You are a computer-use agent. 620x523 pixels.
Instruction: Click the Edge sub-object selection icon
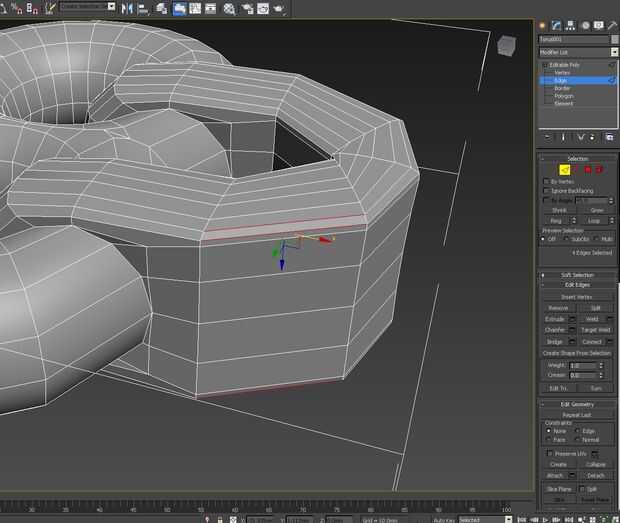click(x=564, y=170)
